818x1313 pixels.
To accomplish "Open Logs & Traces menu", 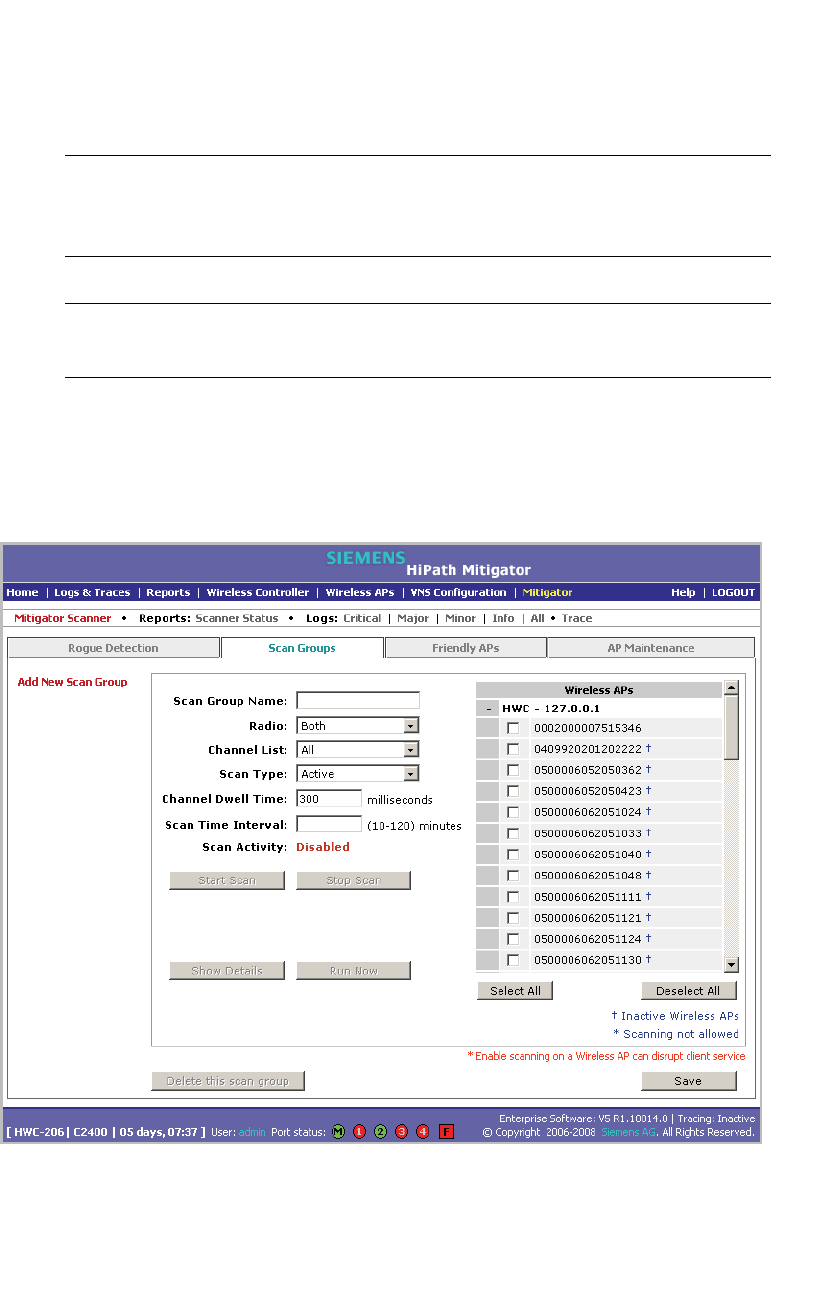I will tap(92, 593).
